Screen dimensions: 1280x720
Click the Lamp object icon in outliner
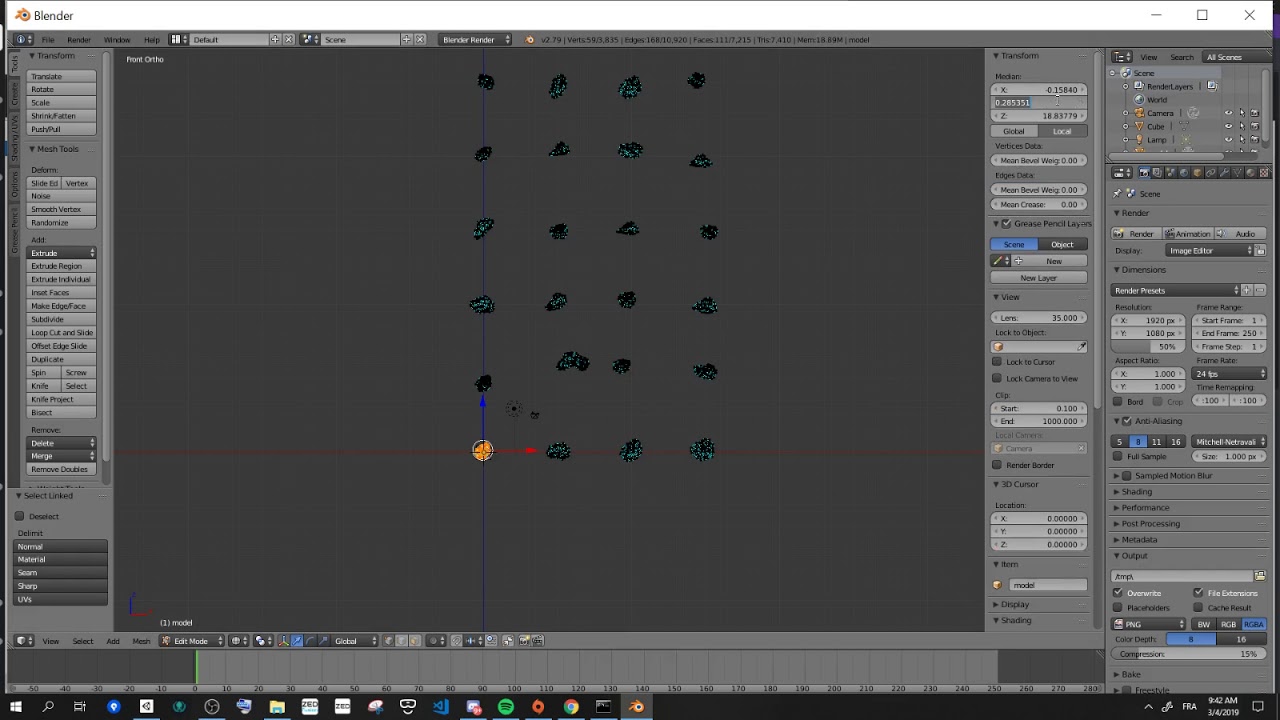click(x=1137, y=139)
